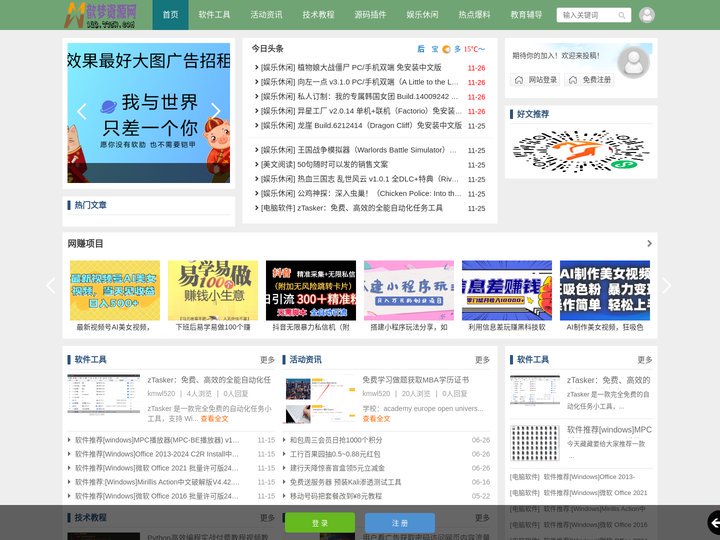Screen dimensions: 720x540
Task: Open the 教育辅导 nav menu
Action: pos(526,15)
